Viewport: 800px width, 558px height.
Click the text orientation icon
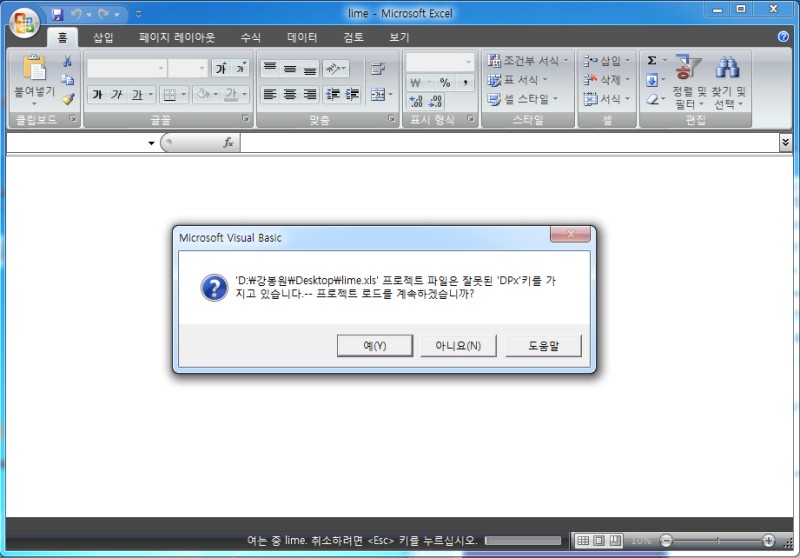pos(333,68)
